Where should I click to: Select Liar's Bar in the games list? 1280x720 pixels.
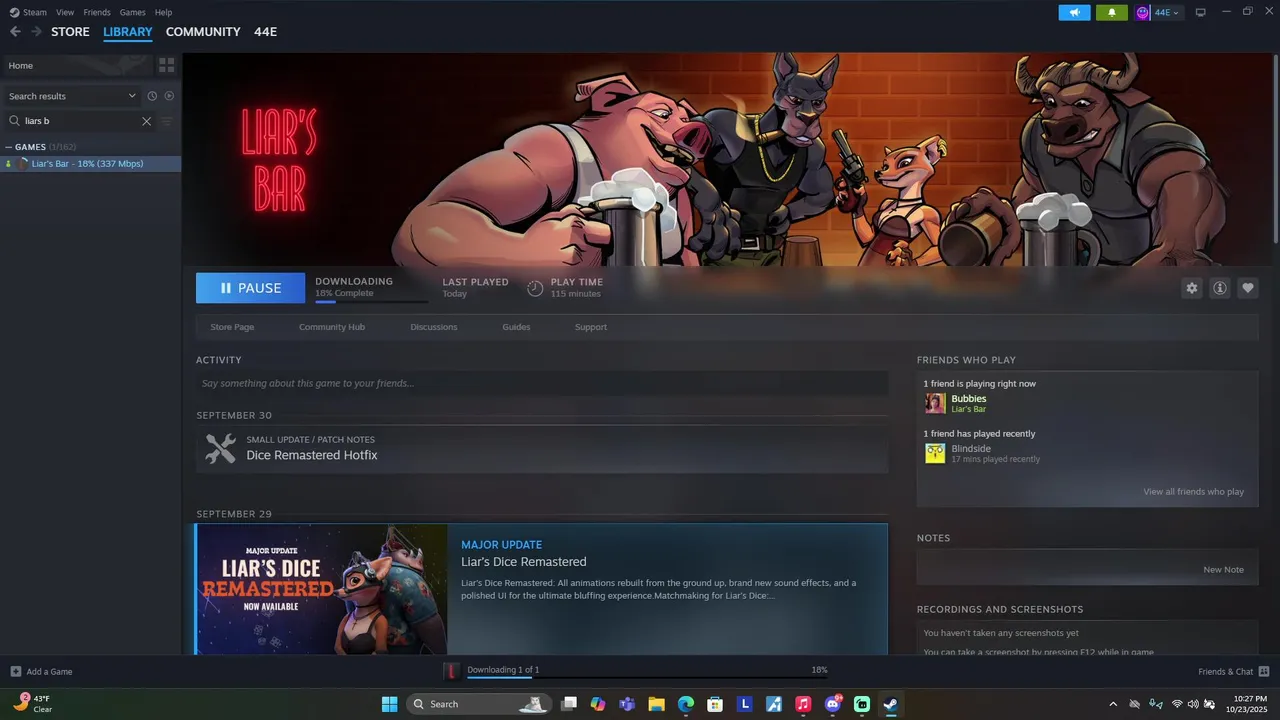90,164
